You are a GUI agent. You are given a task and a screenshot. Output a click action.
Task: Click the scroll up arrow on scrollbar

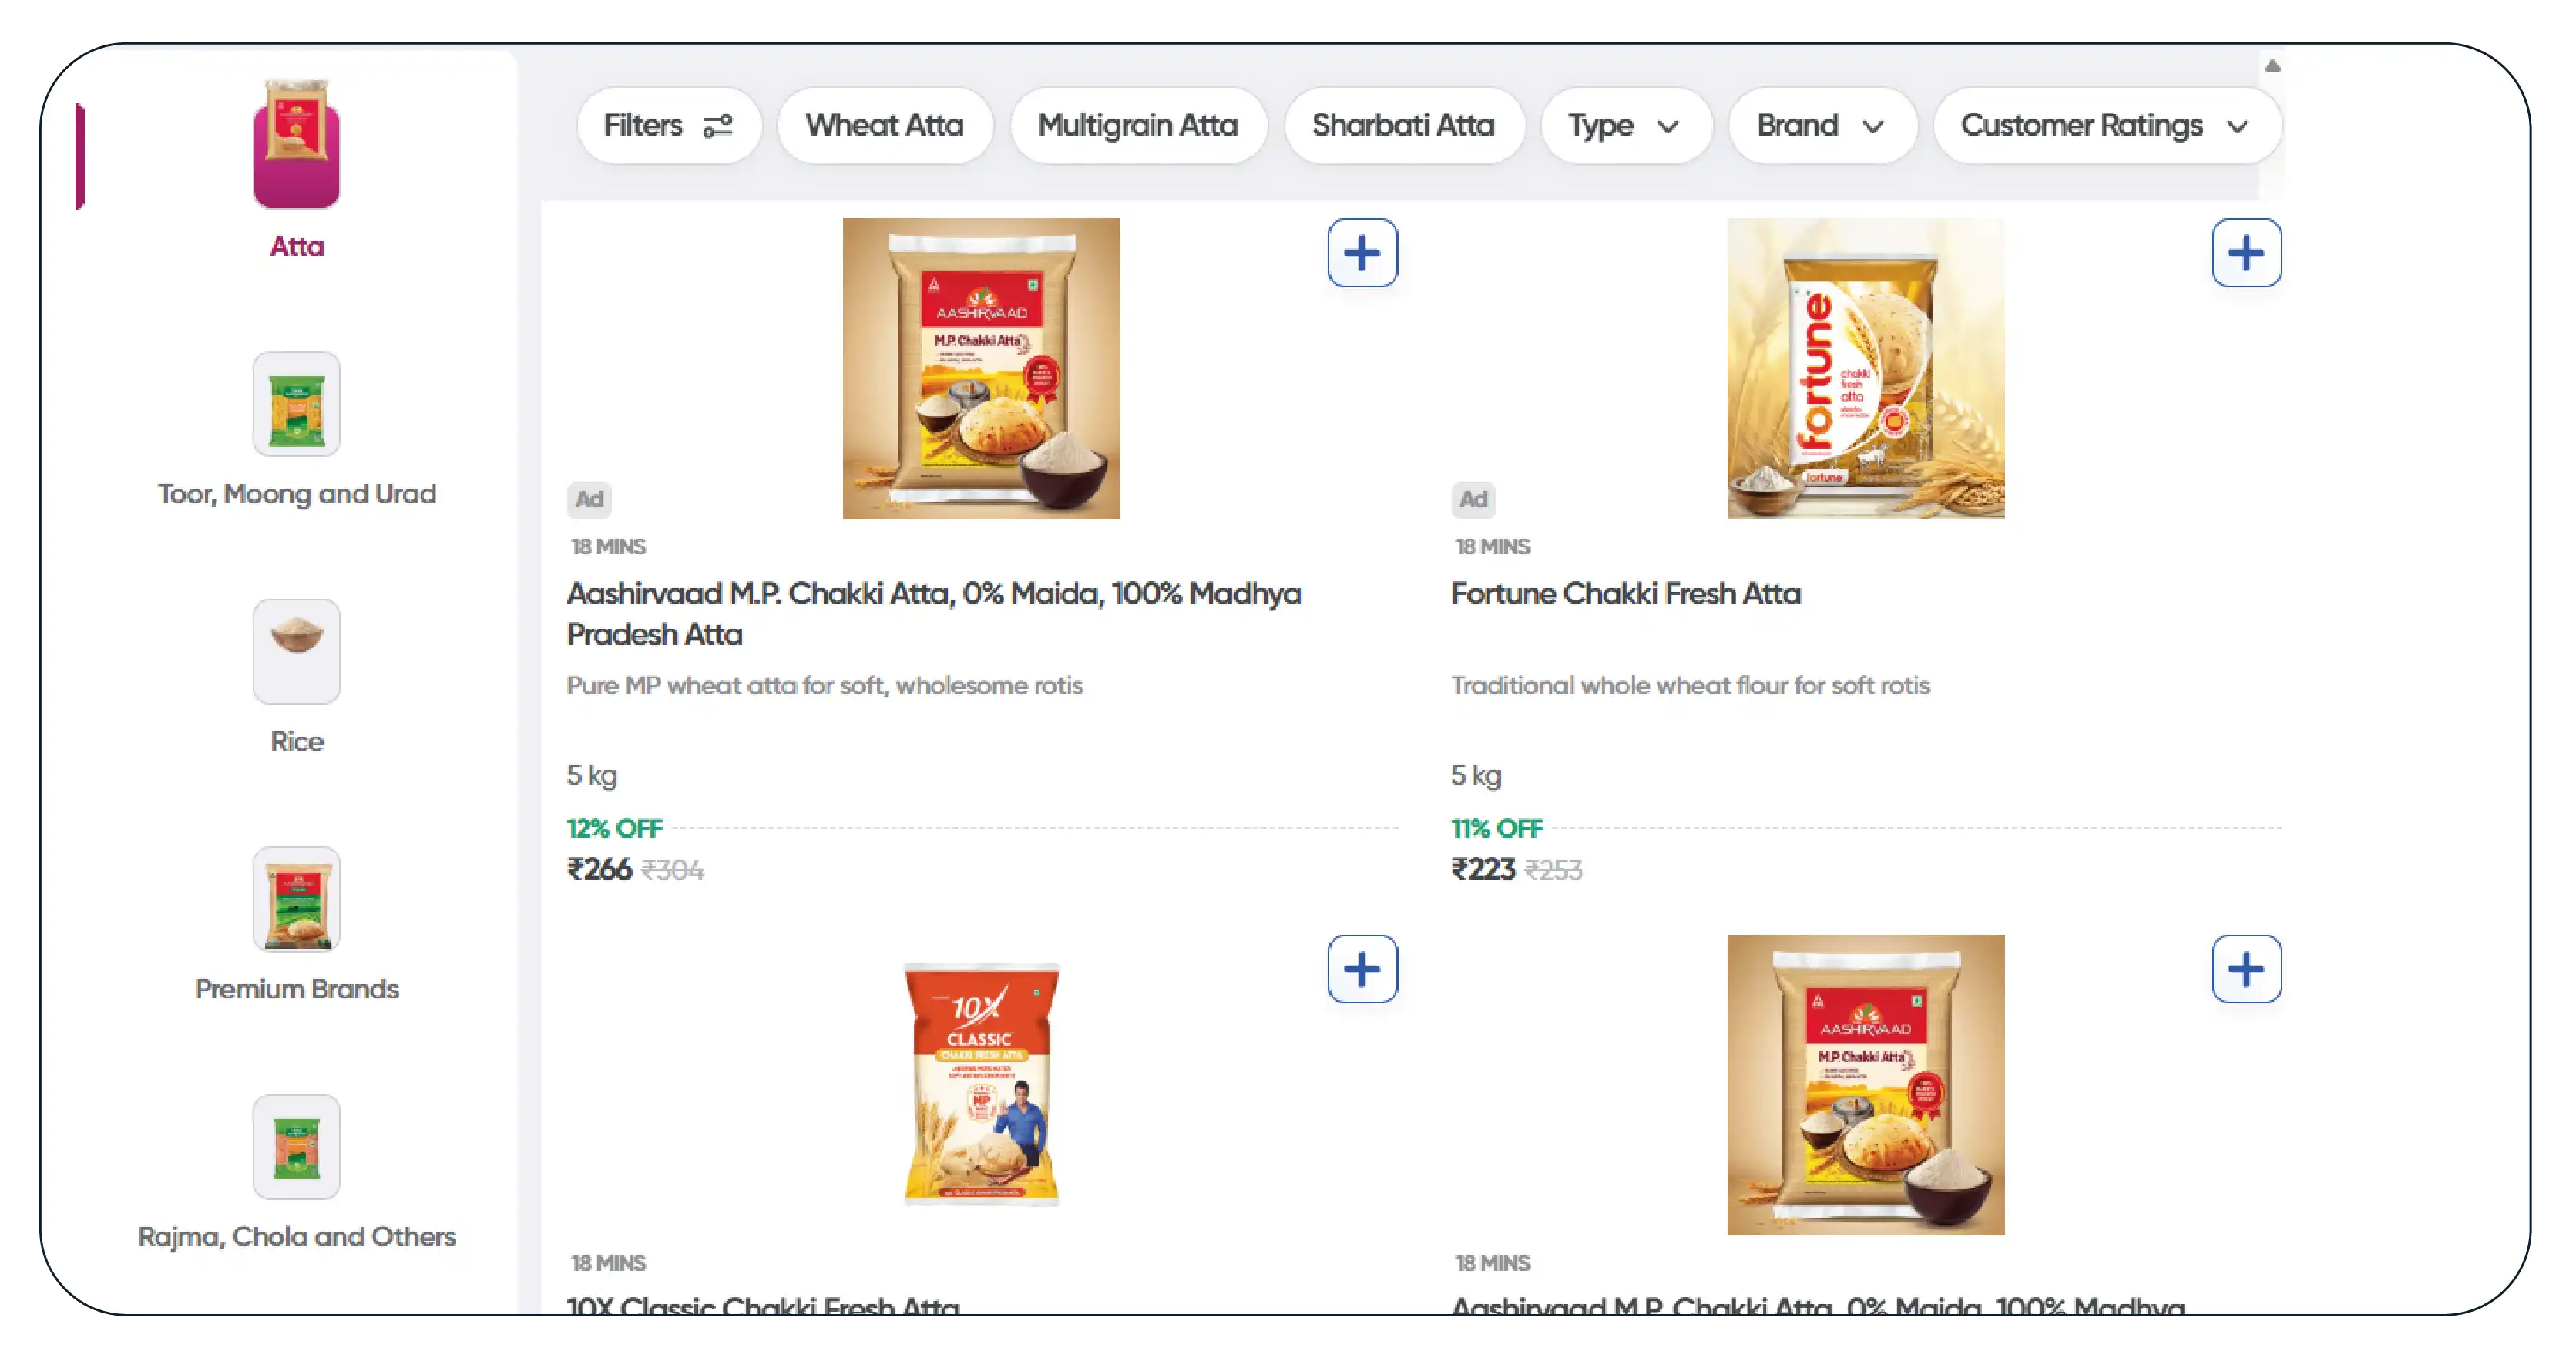point(2272,66)
